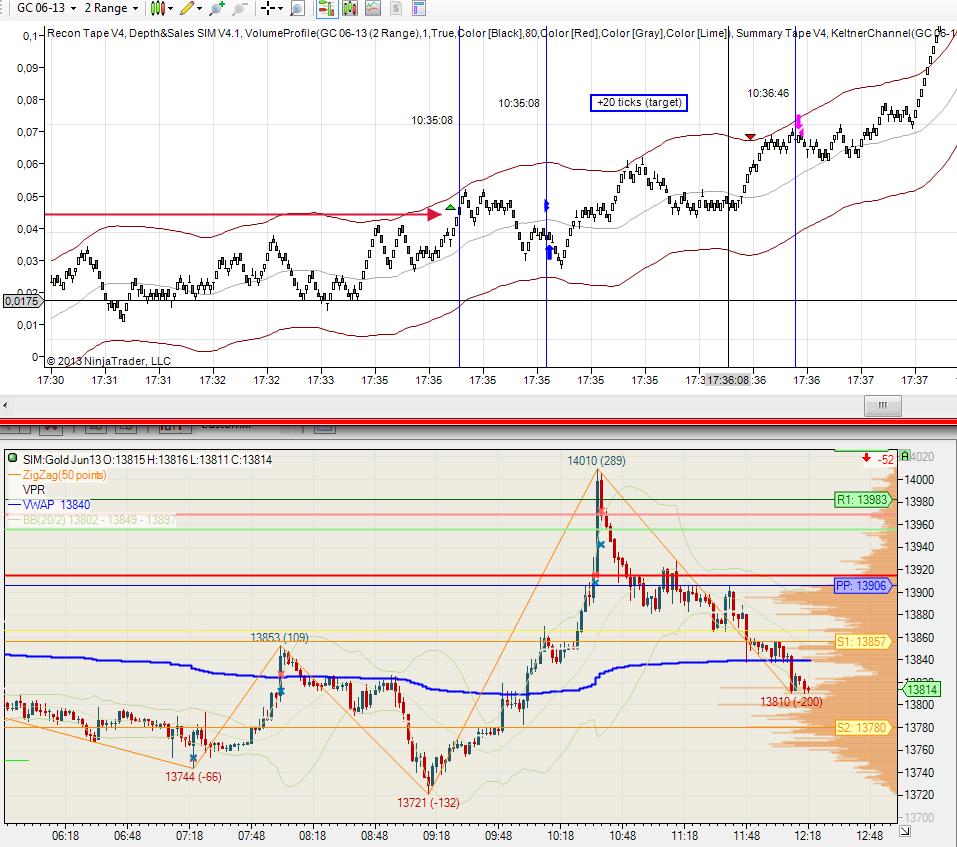Click the Strategies dollar icon
Screen dimensions: 957x847
point(396,8)
